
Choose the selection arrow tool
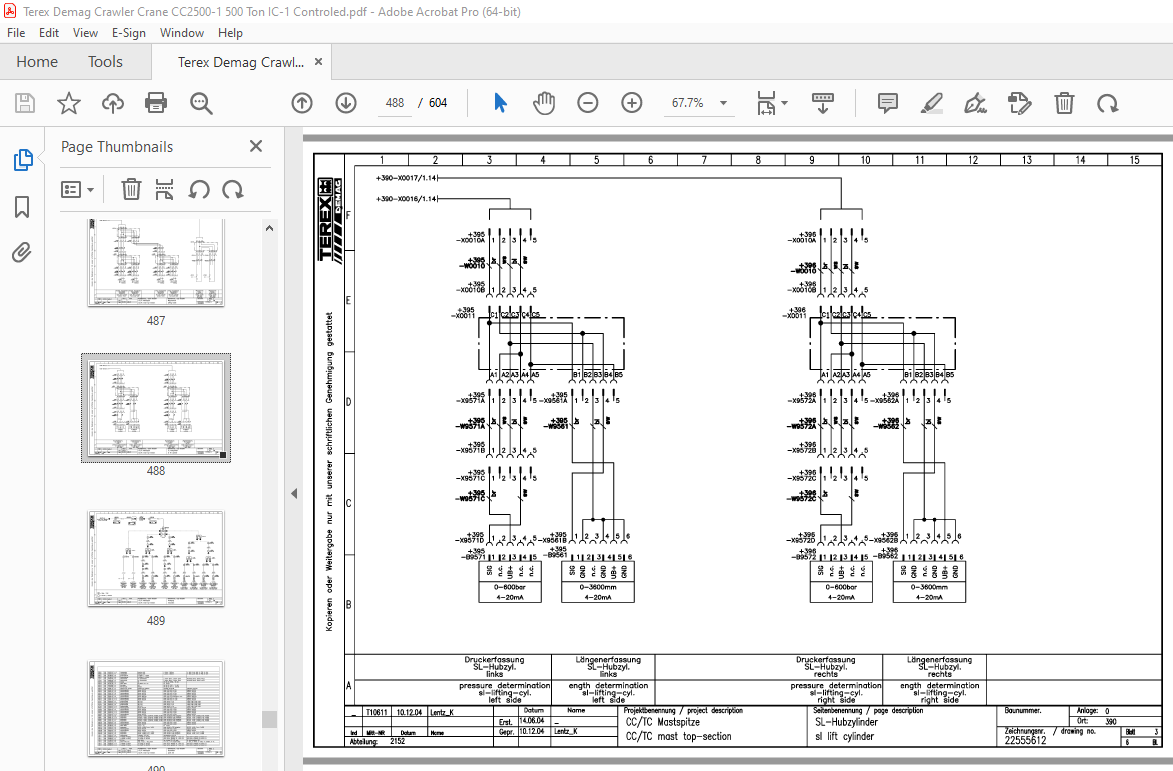pyautogui.click(x=500, y=102)
